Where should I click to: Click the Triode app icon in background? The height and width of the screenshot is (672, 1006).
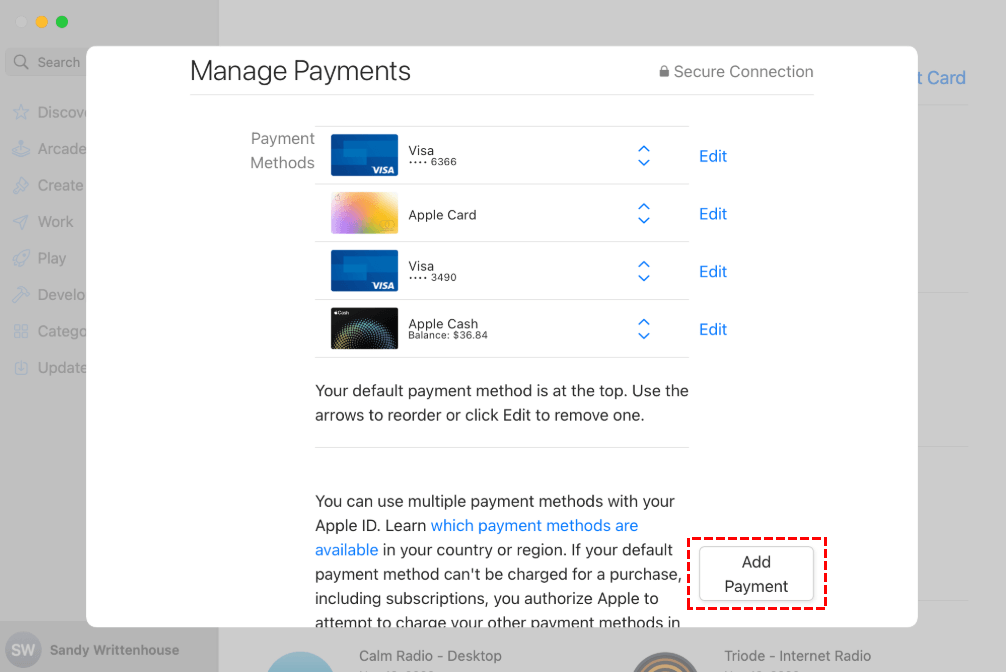[665, 662]
